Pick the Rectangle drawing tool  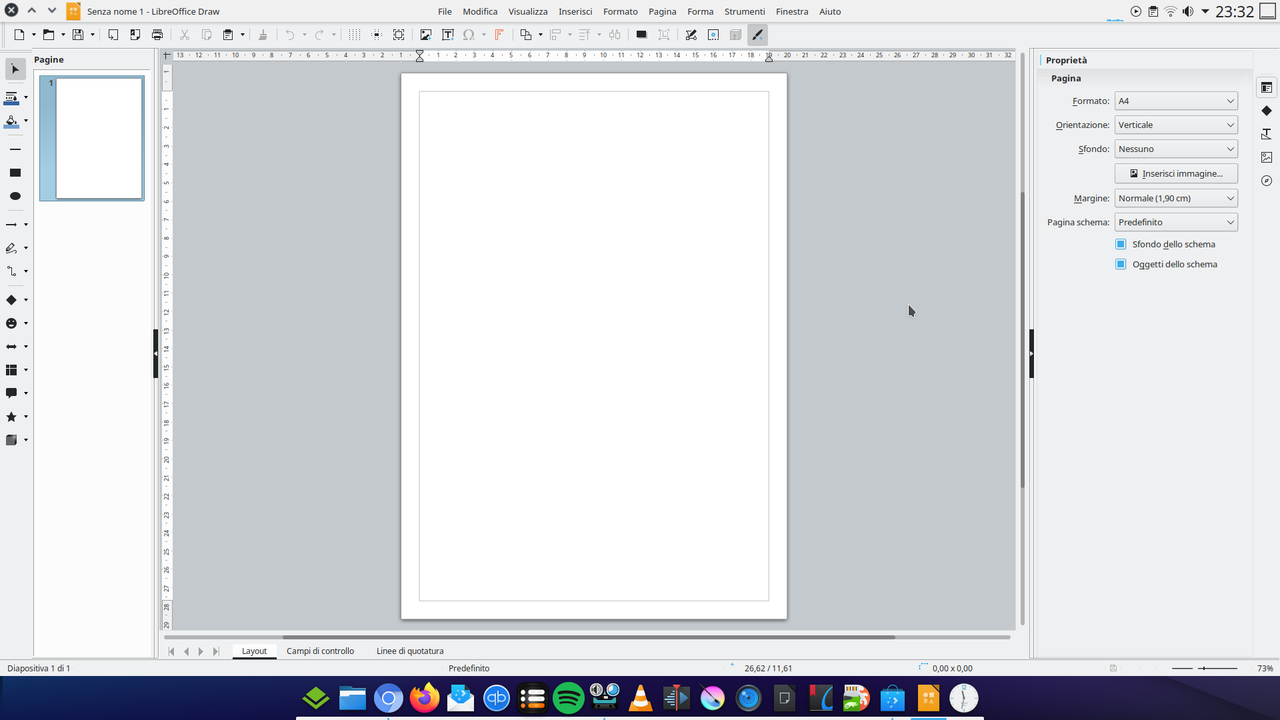[x=15, y=173]
